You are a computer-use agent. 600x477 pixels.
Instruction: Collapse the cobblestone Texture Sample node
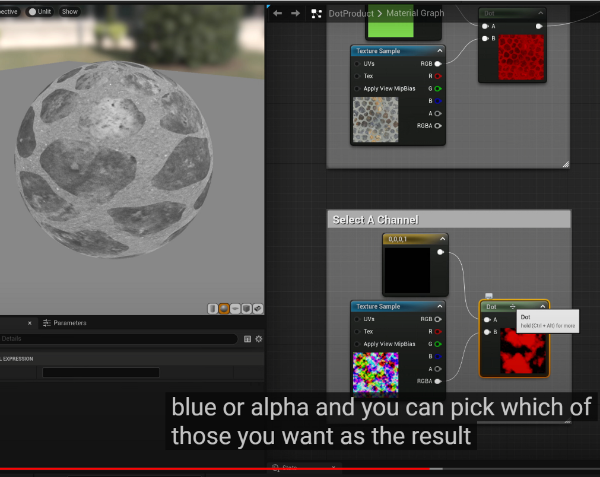coord(440,50)
